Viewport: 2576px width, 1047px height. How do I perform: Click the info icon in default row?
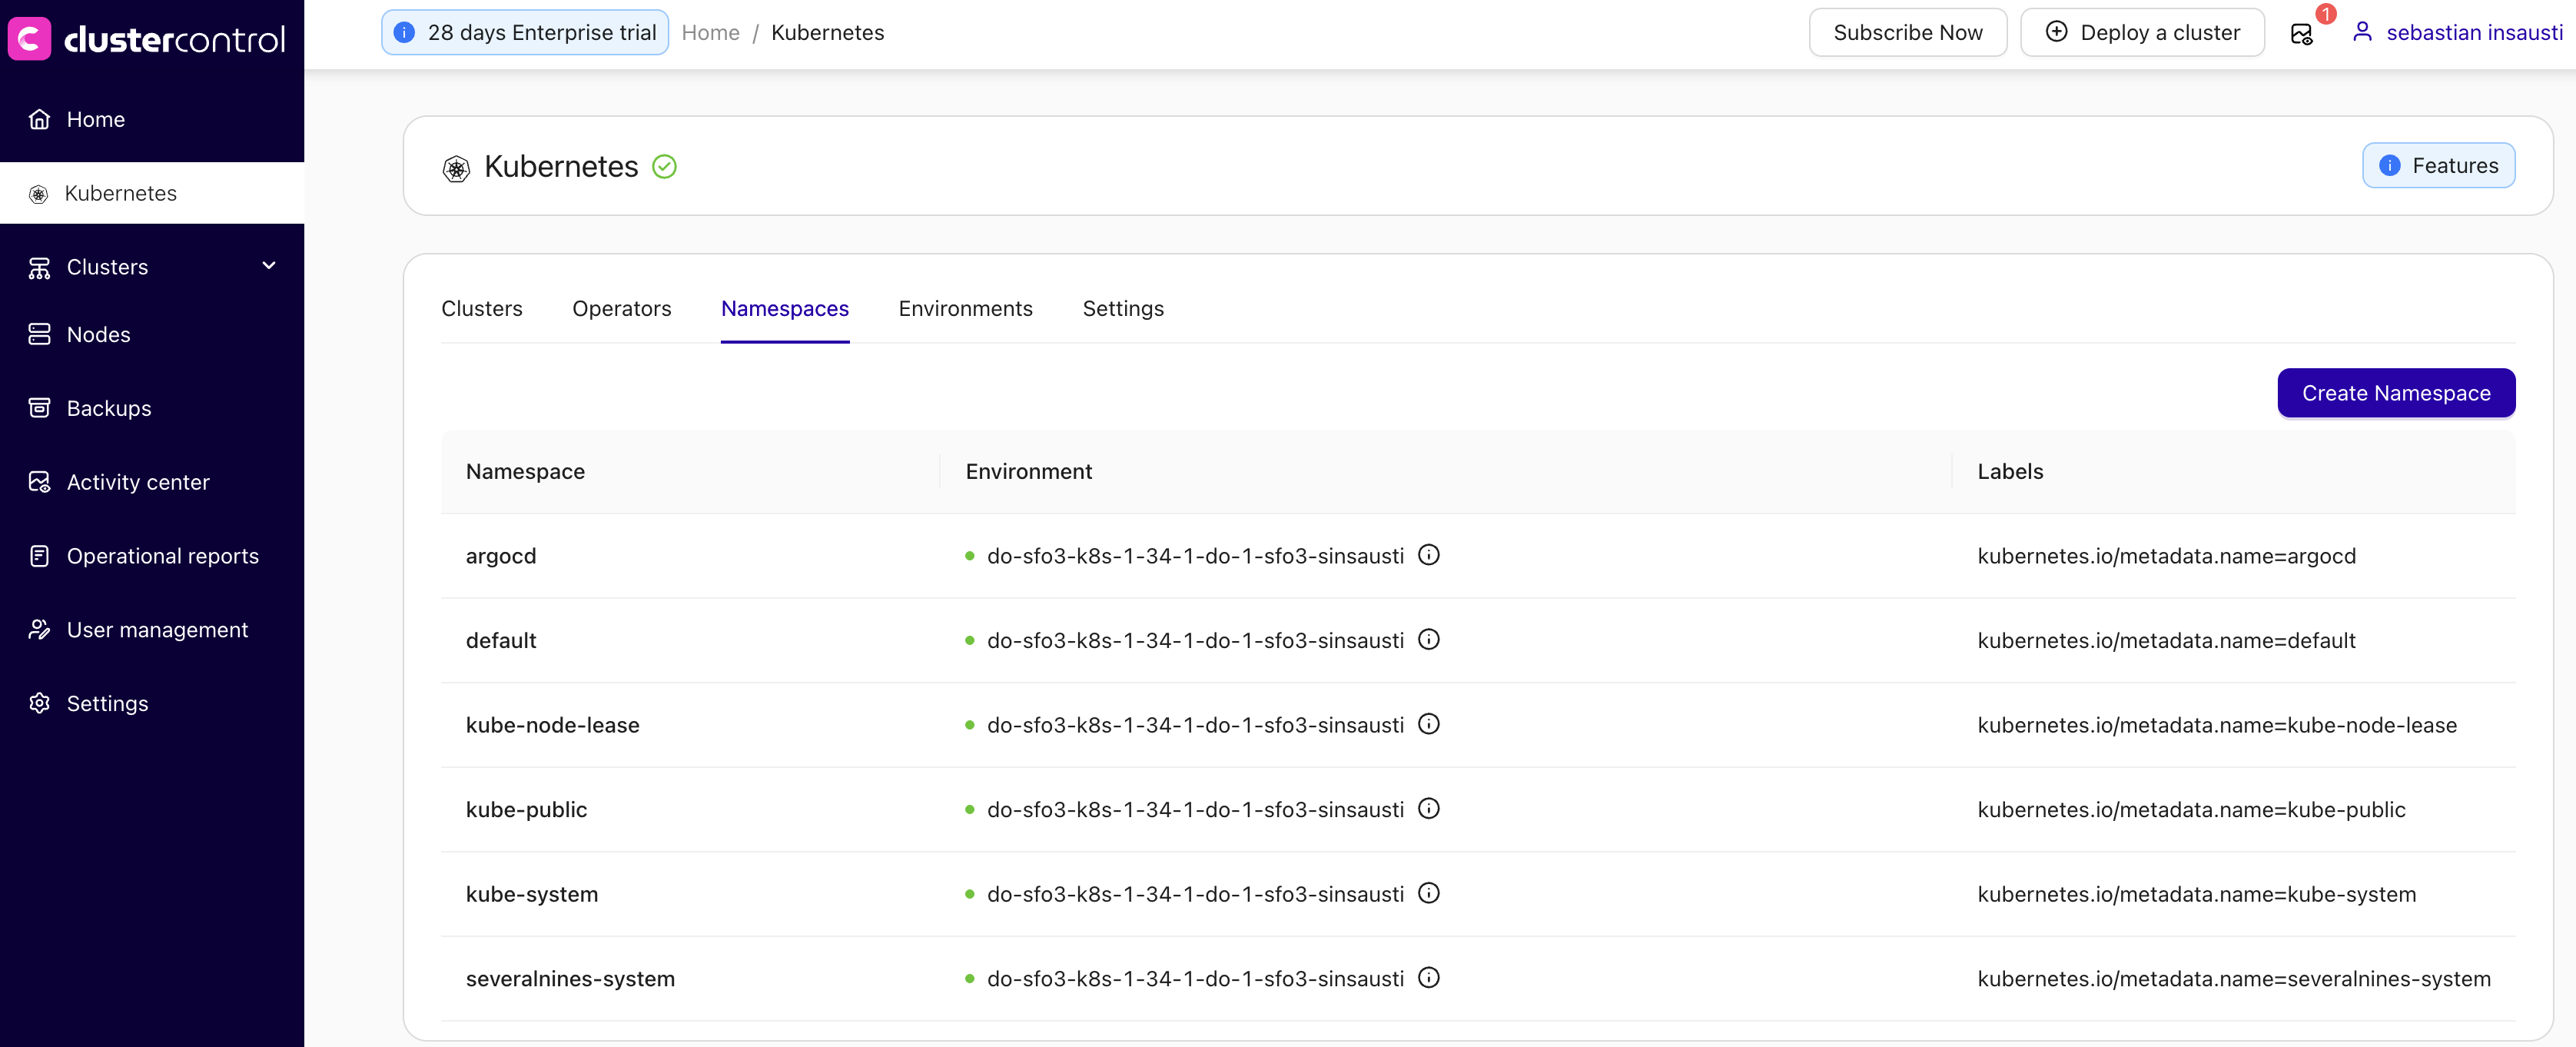(1429, 640)
